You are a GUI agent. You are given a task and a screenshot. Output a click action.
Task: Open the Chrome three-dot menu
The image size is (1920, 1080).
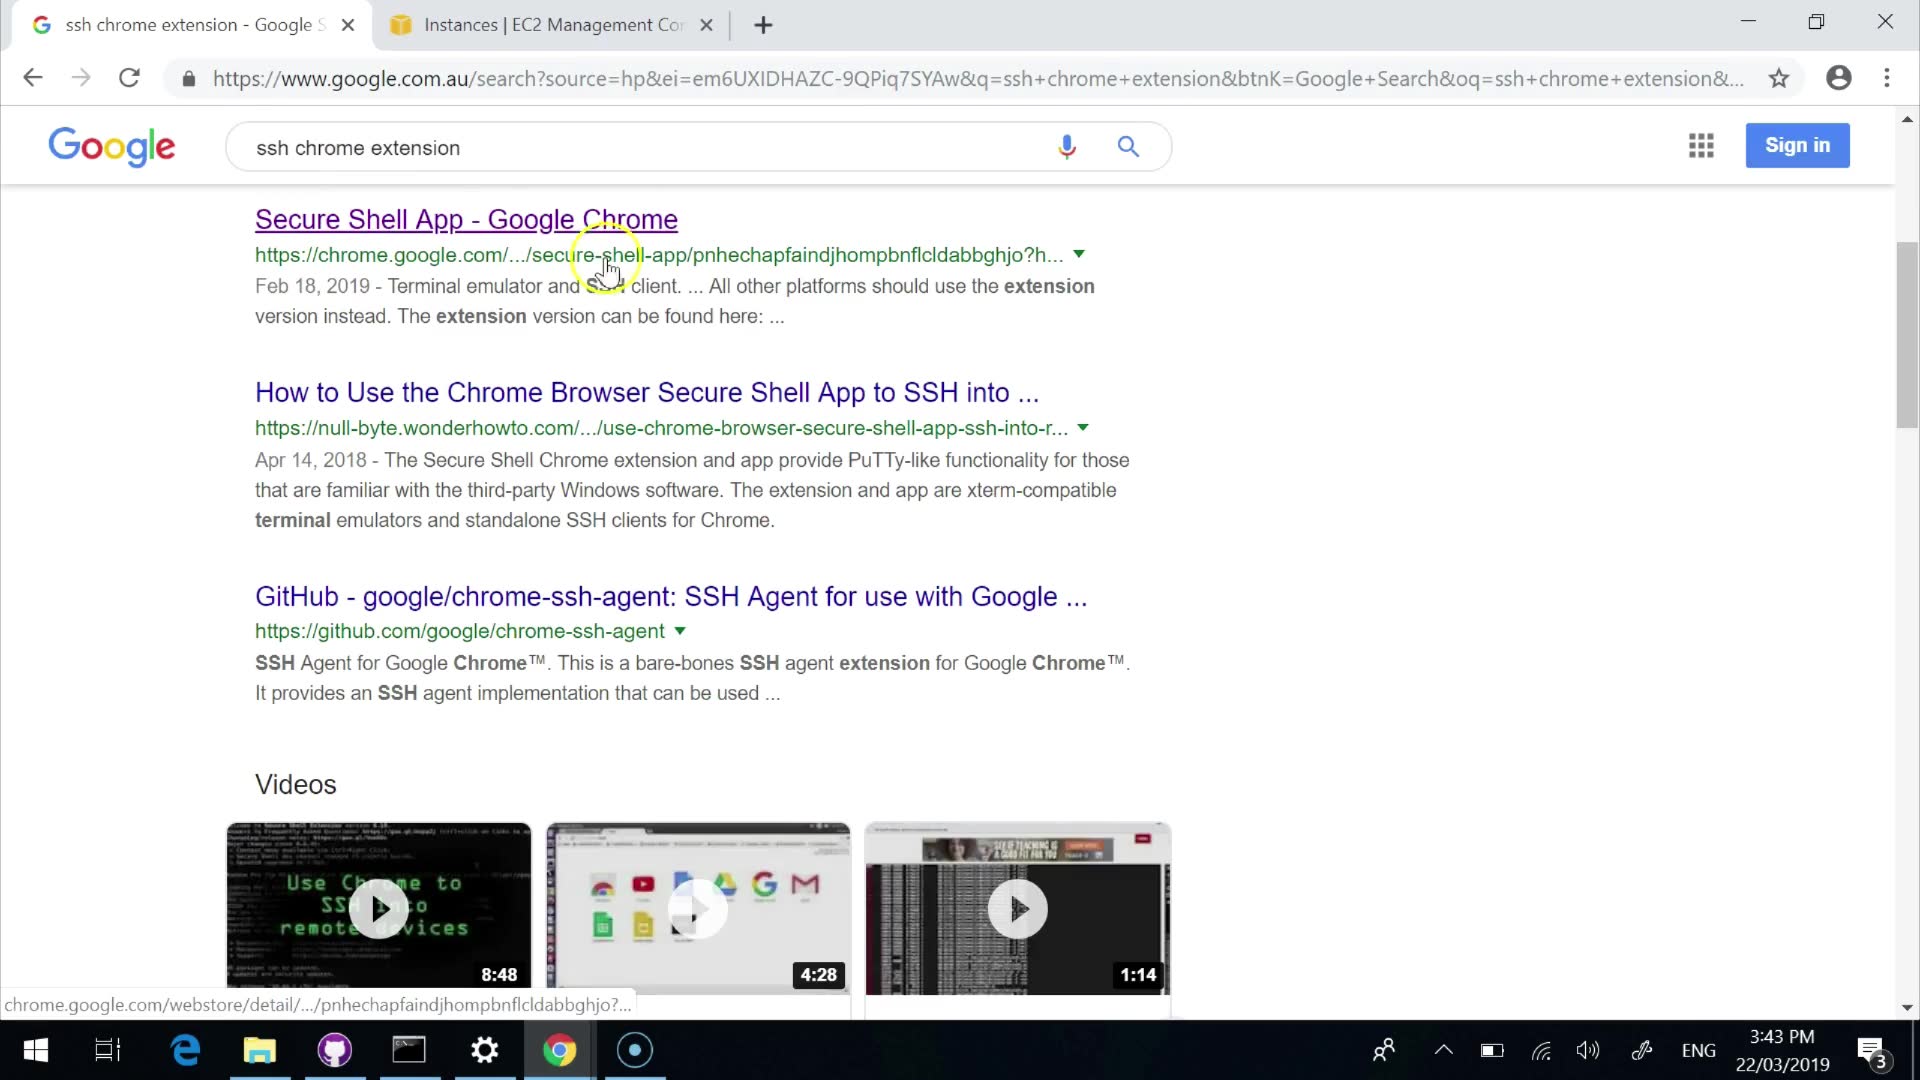(1887, 78)
